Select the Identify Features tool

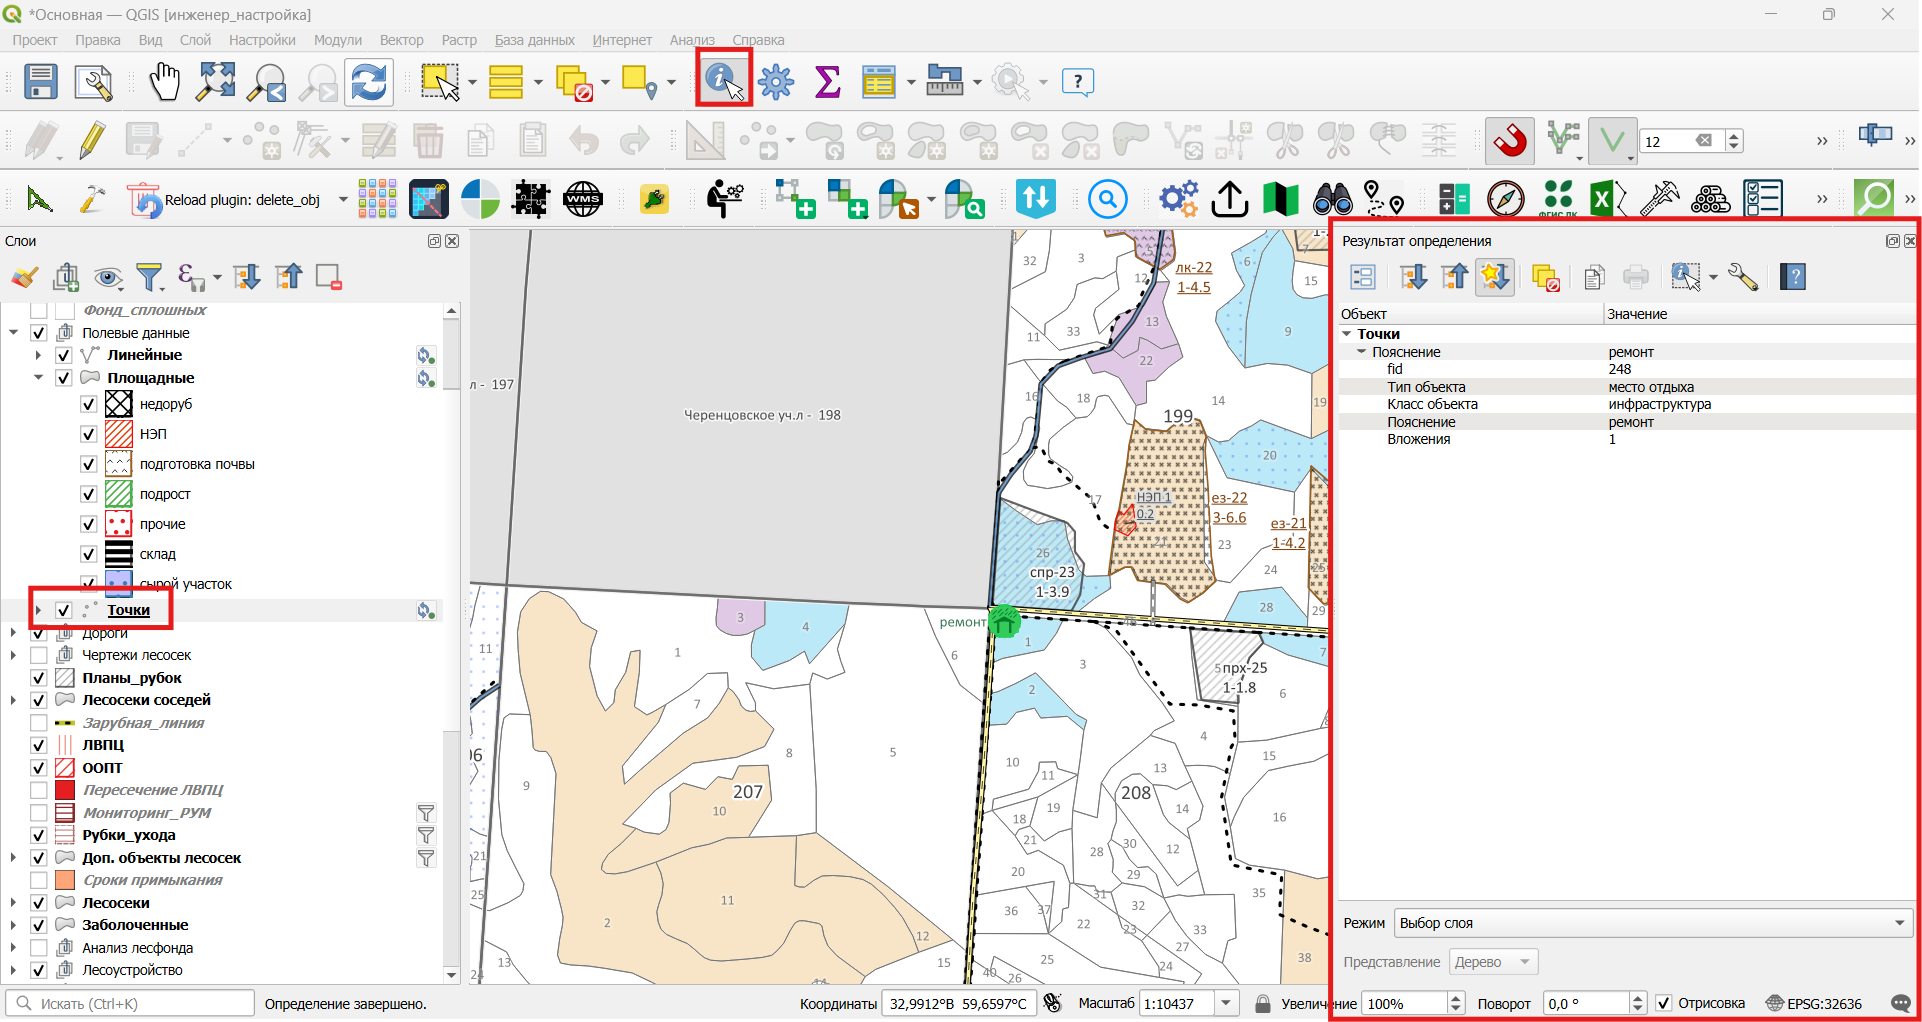723,81
